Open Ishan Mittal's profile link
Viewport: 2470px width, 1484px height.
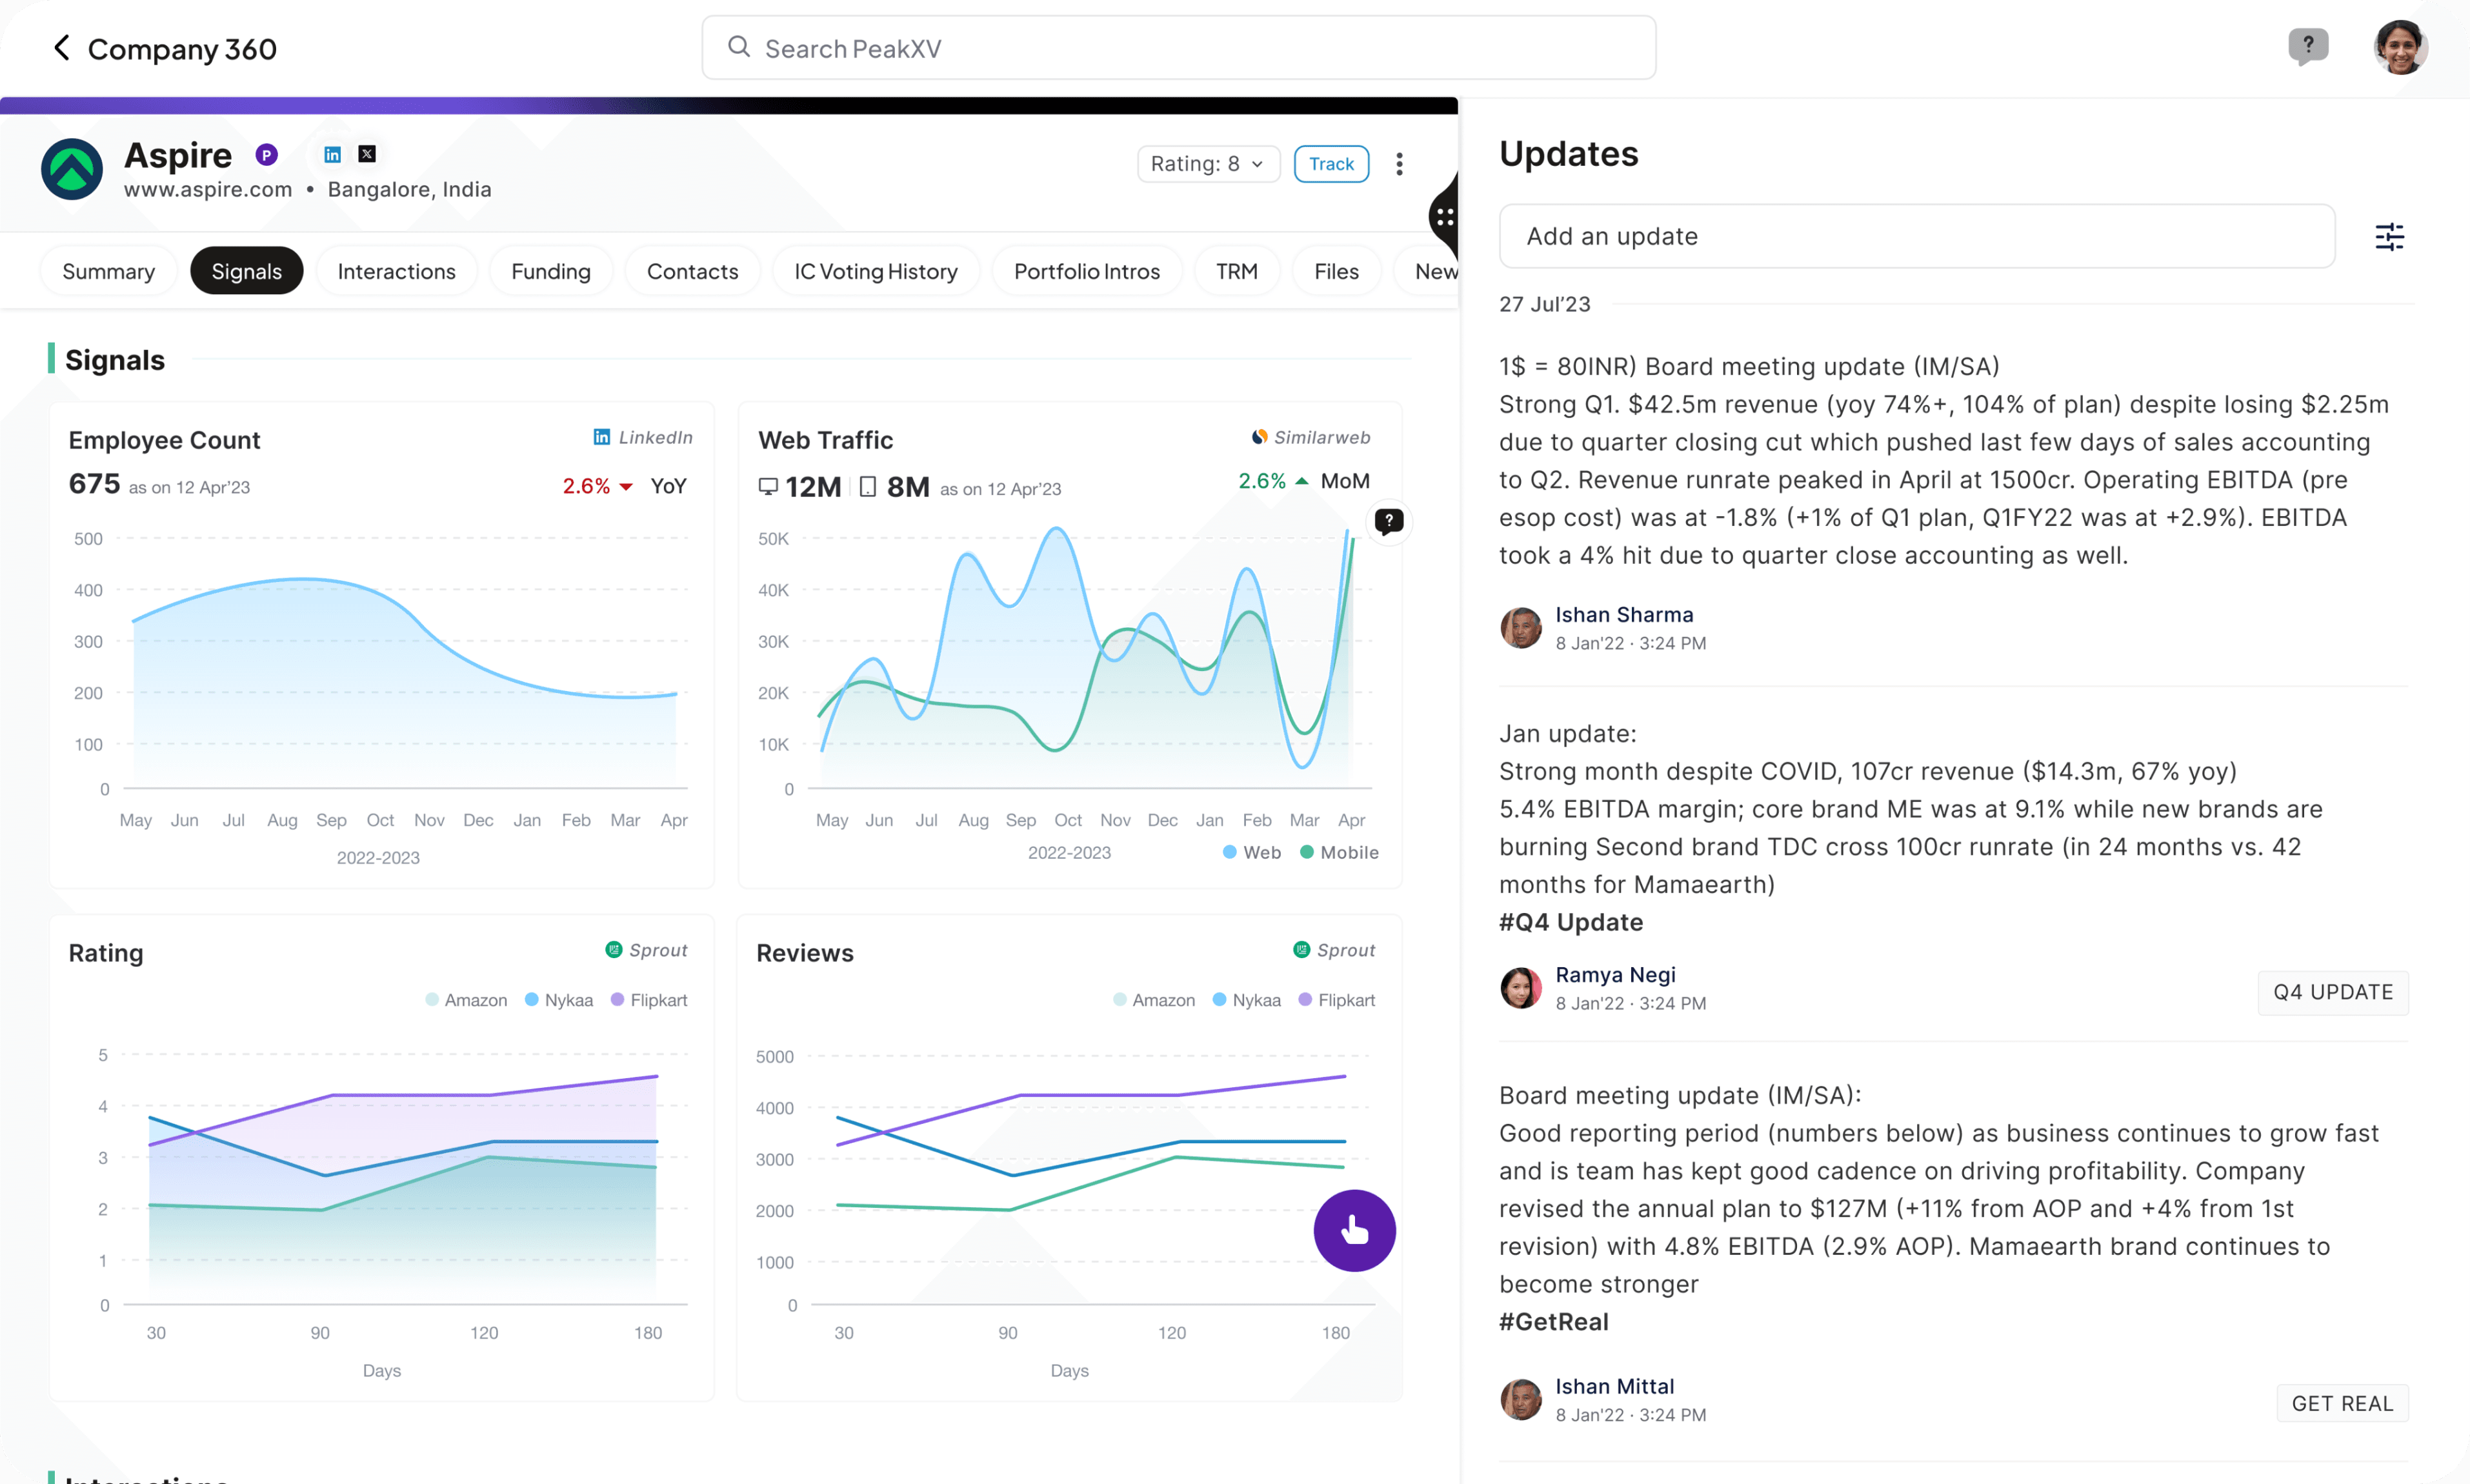pos(1614,1387)
